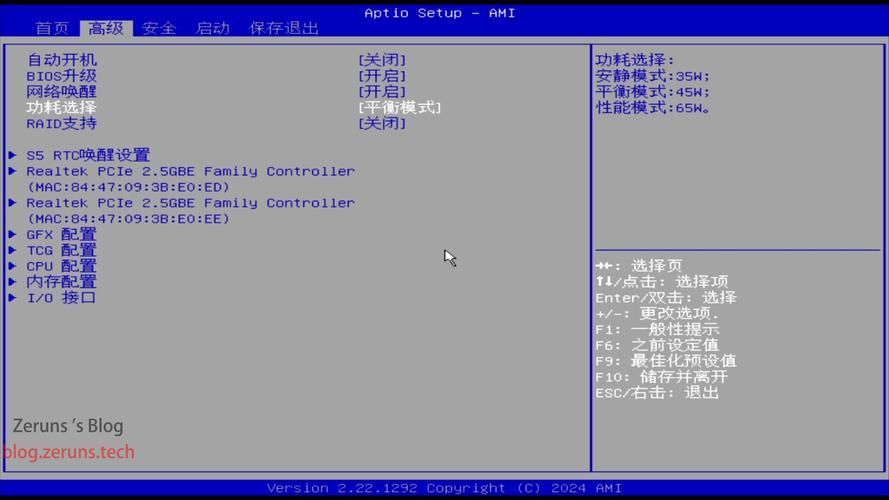Click the Version 2.22.1292 copyright footer

444,488
